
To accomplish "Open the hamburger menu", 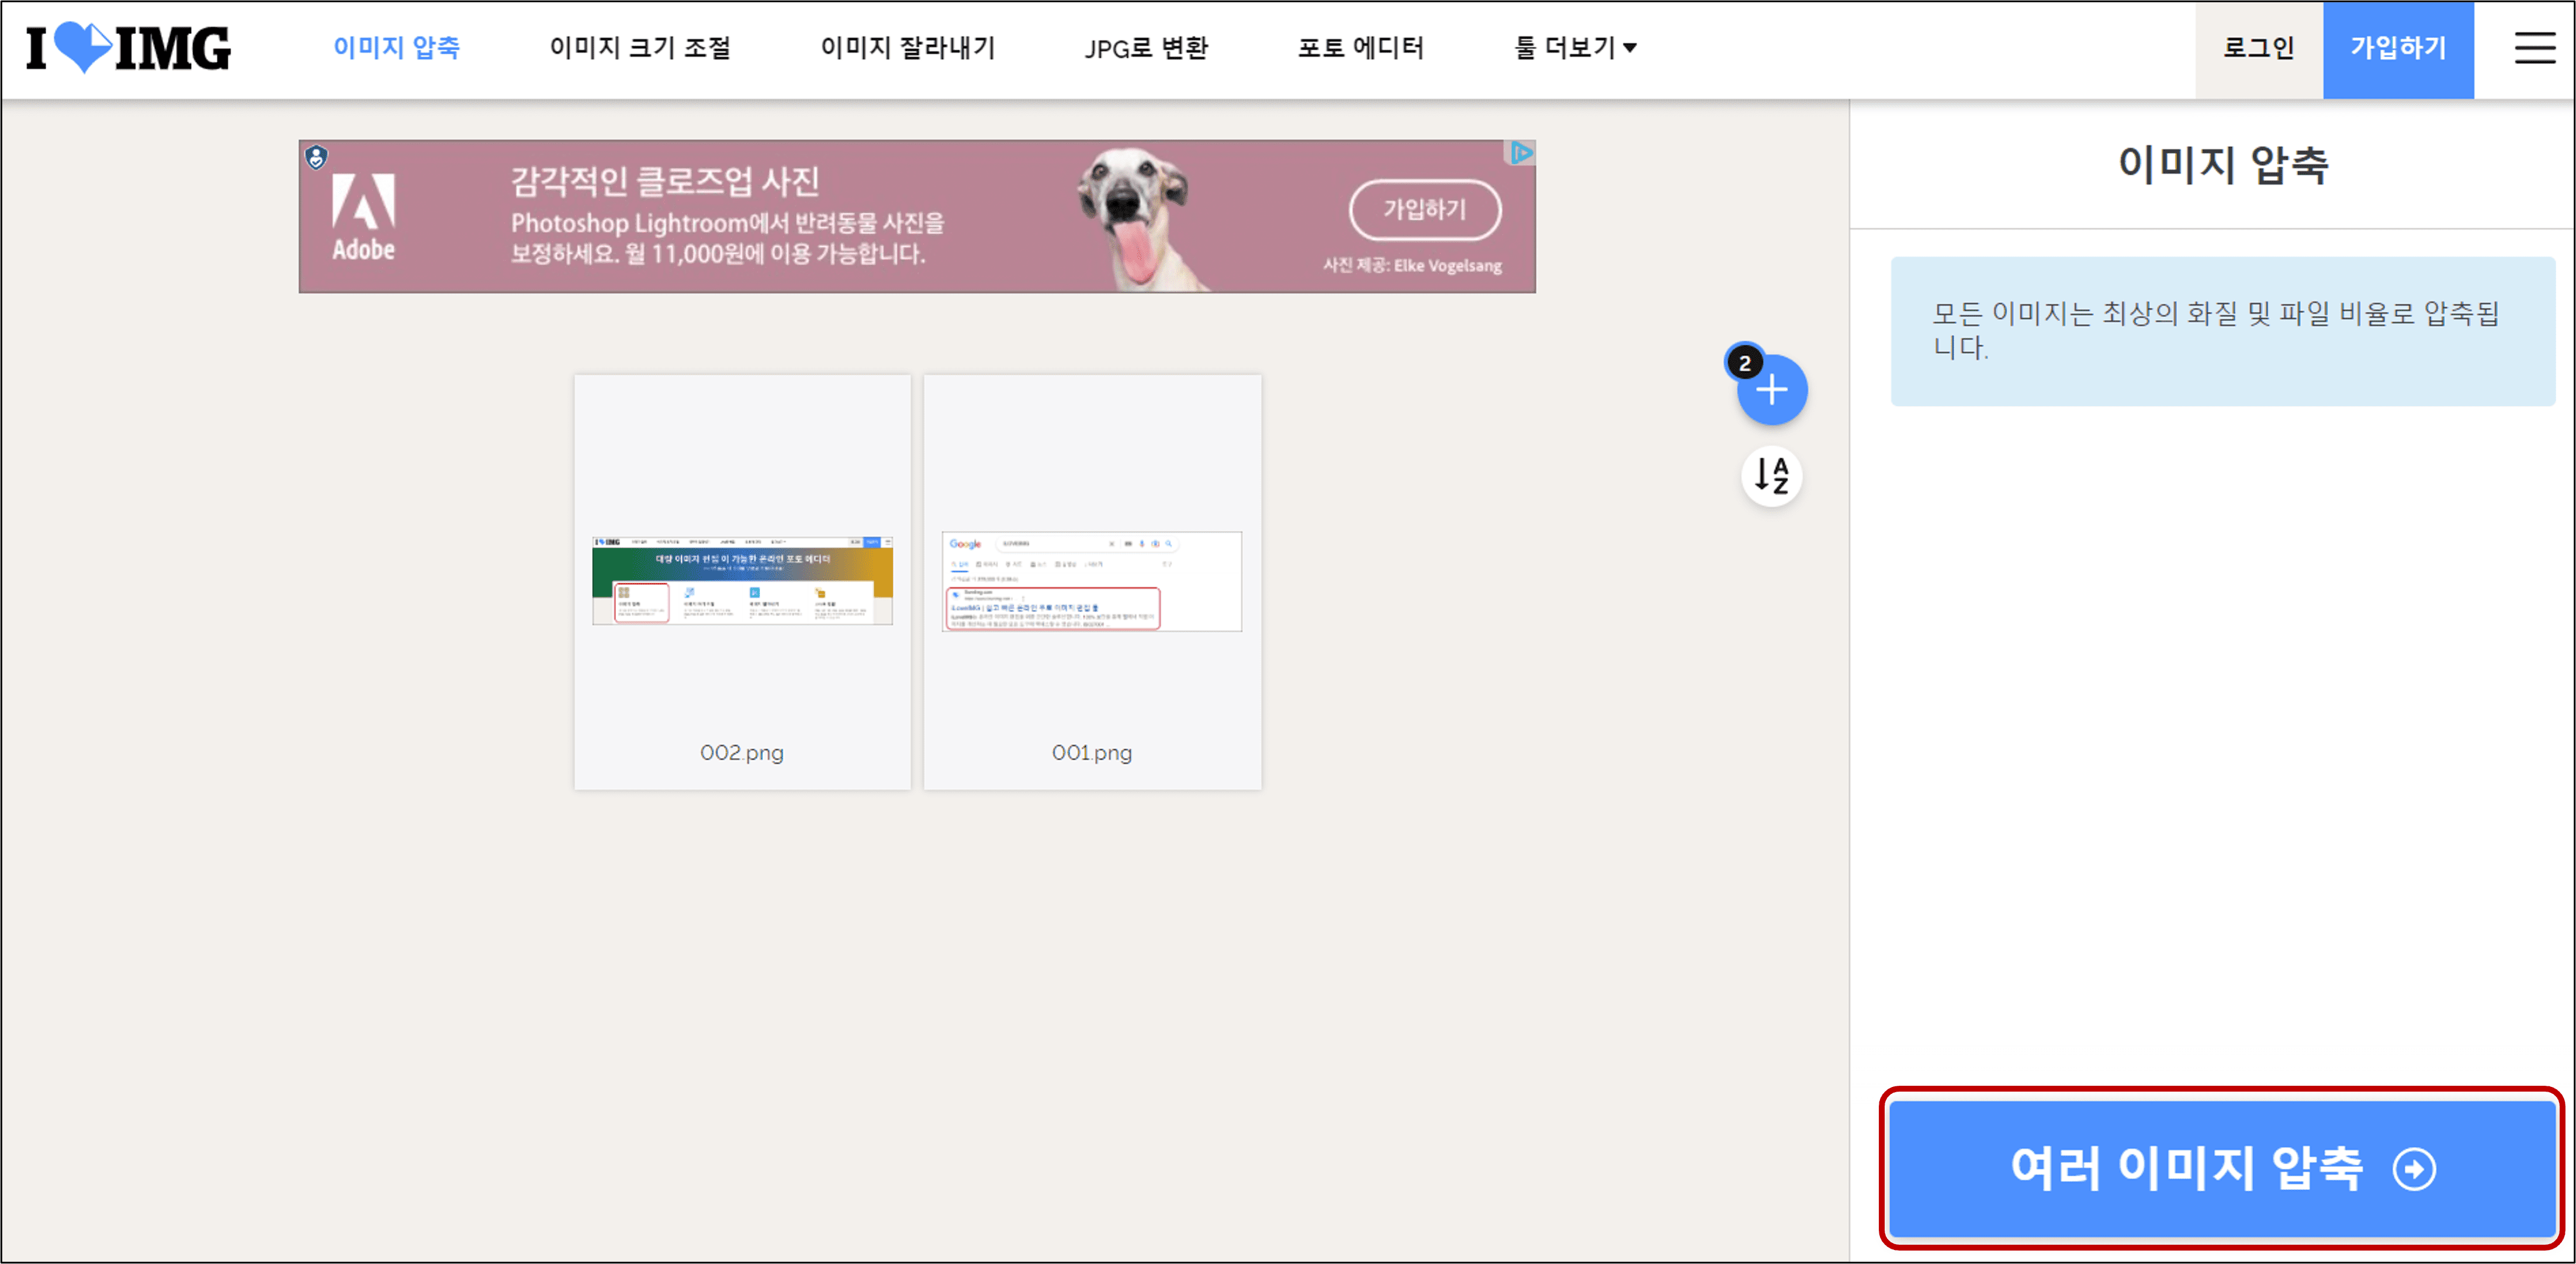I will [2534, 48].
